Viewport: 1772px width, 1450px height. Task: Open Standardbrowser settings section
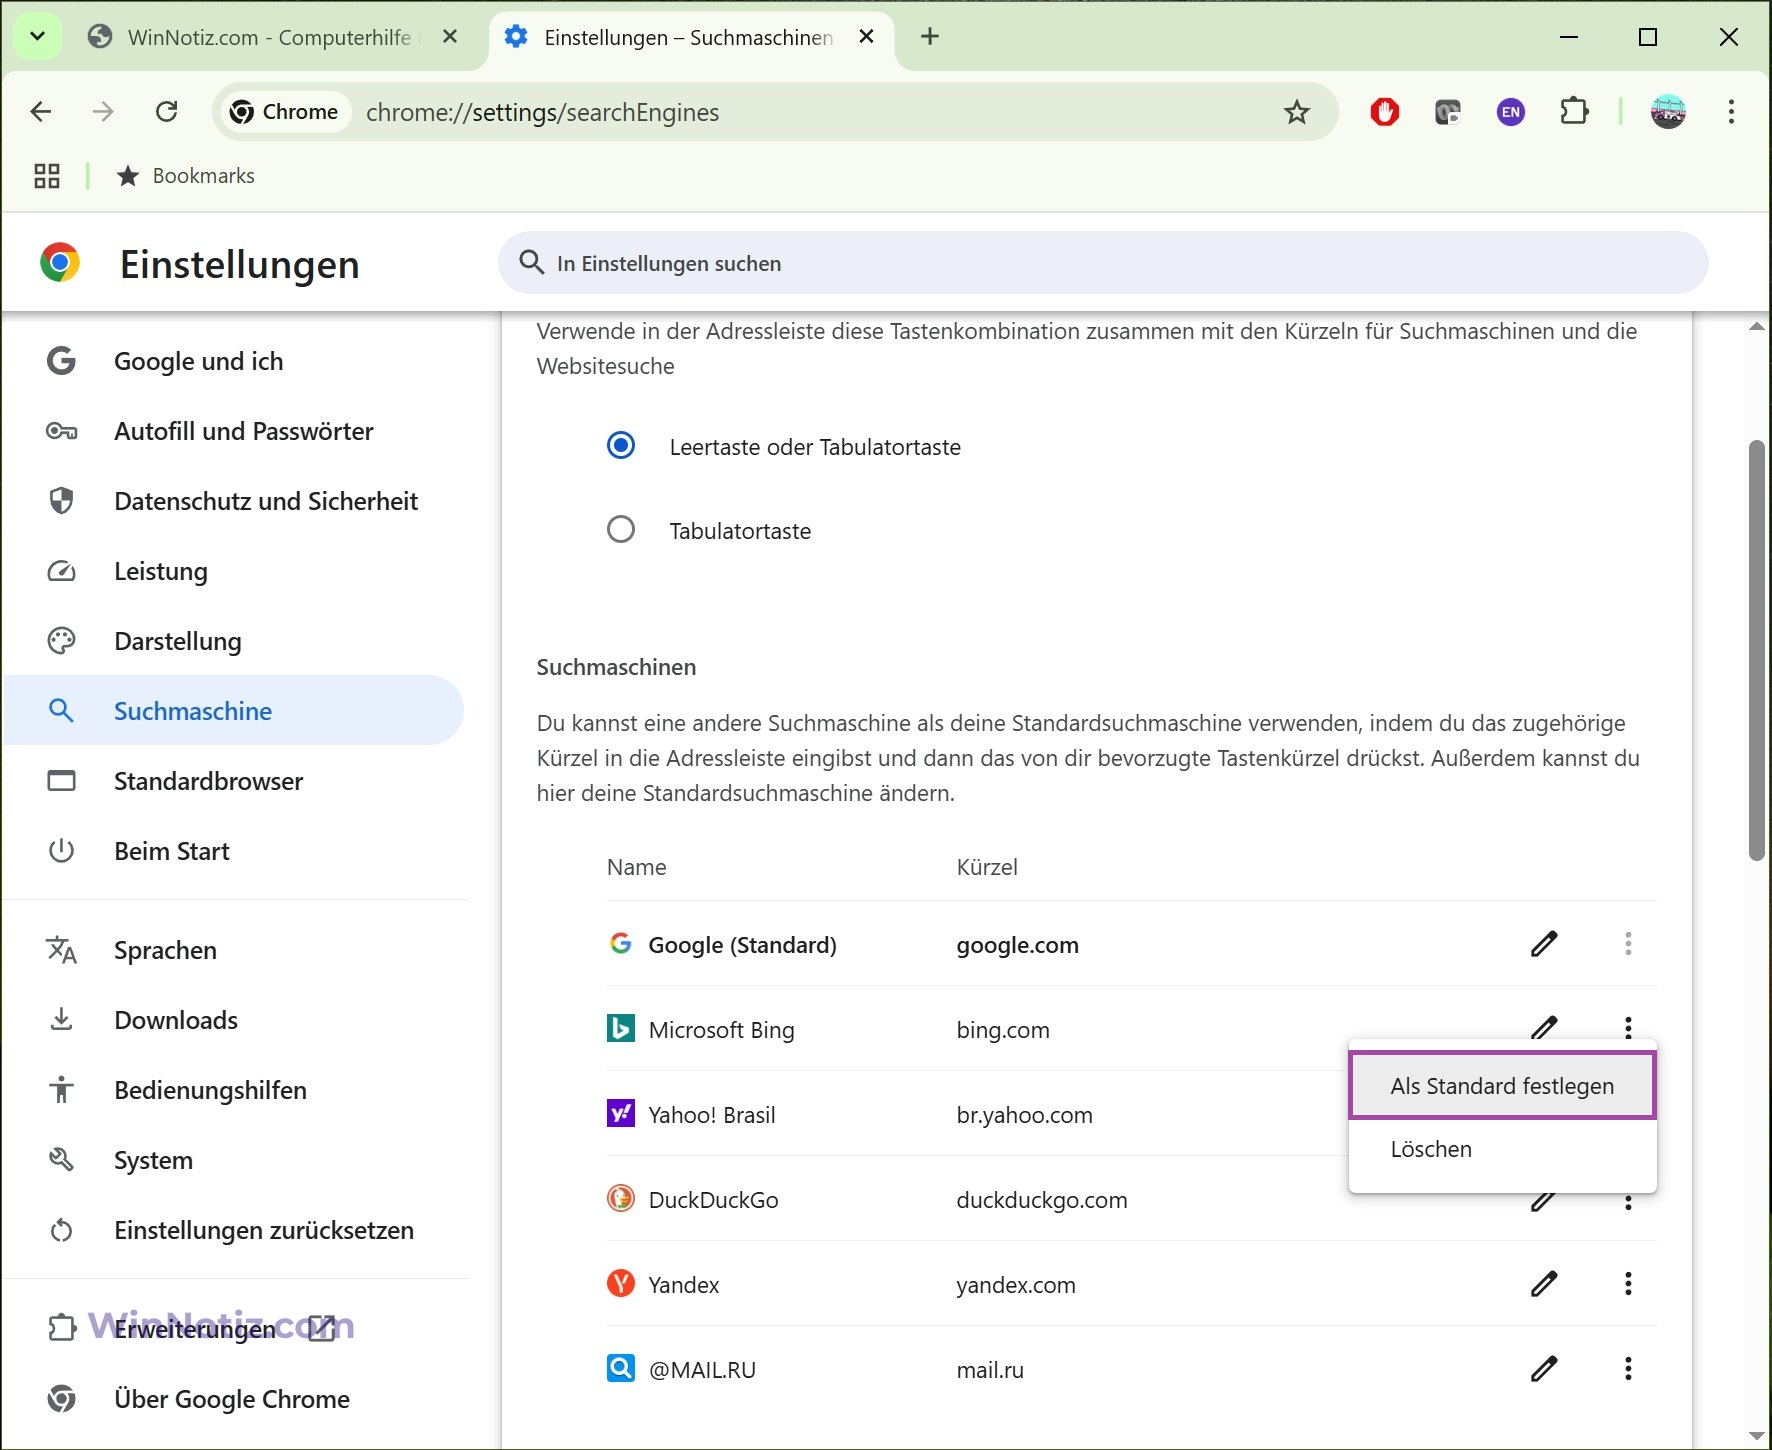[x=234, y=781]
